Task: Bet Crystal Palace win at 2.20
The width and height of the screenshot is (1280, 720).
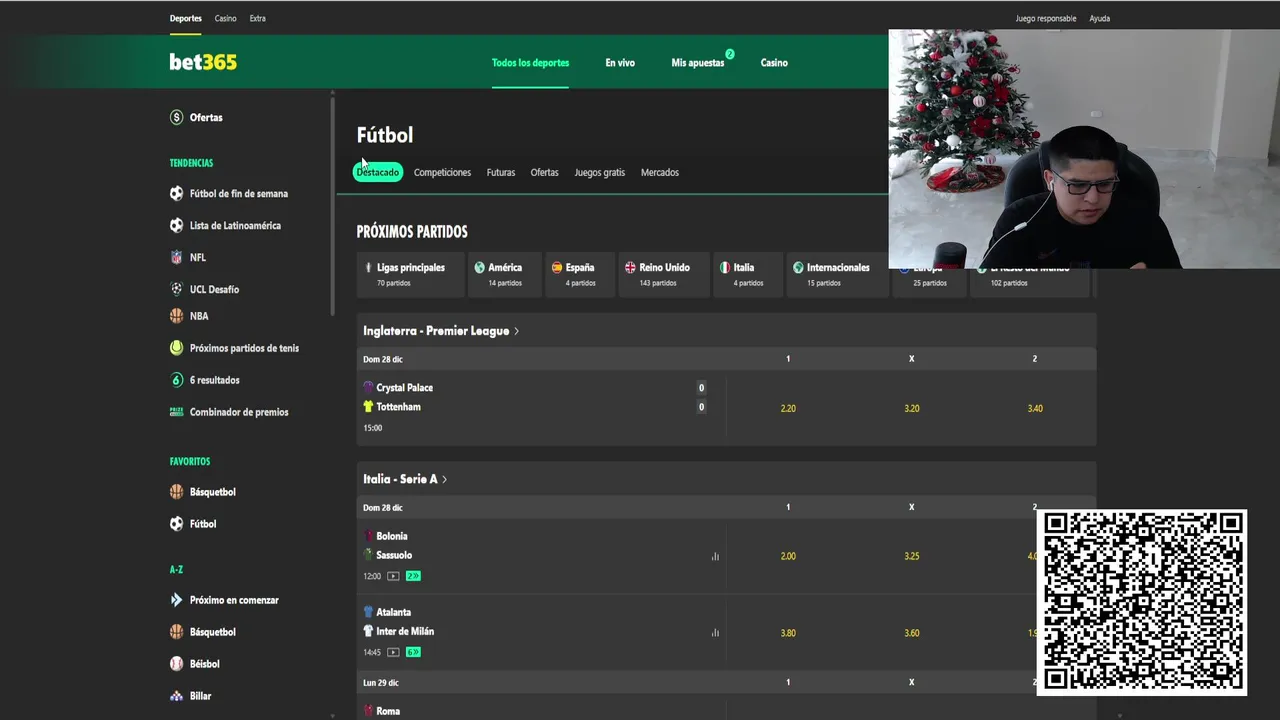Action: (x=788, y=408)
